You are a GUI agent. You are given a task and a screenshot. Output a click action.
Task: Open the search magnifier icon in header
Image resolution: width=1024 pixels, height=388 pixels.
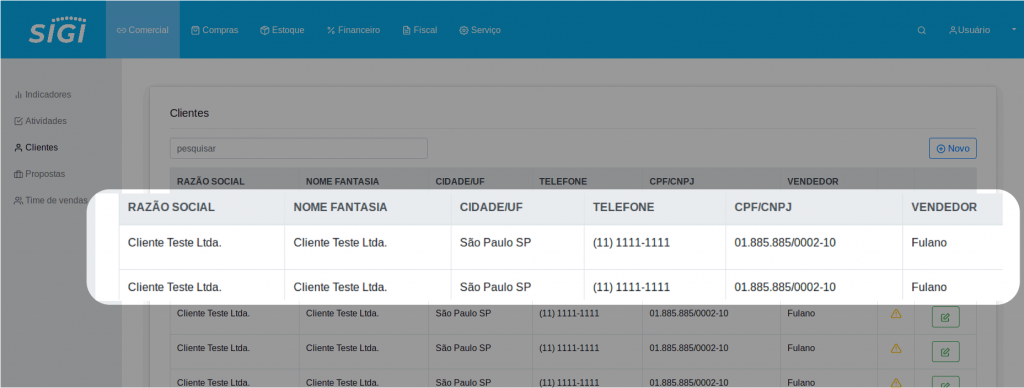tap(921, 30)
